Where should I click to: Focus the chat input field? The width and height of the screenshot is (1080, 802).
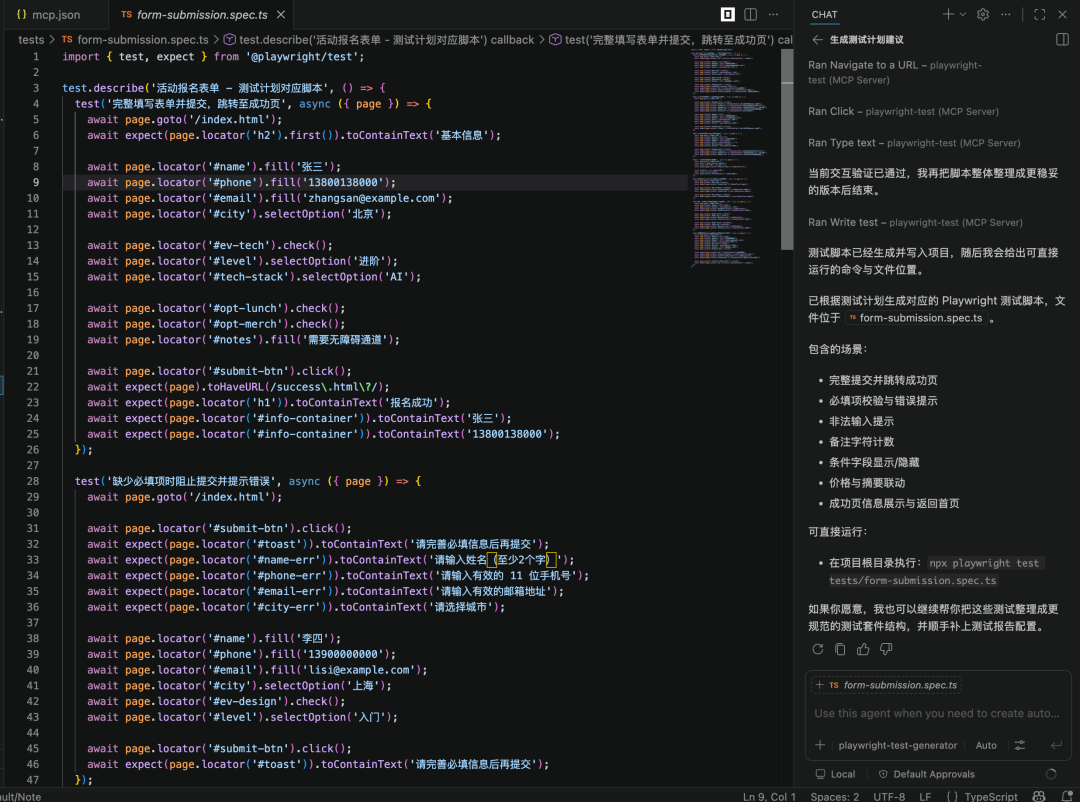pos(937,714)
